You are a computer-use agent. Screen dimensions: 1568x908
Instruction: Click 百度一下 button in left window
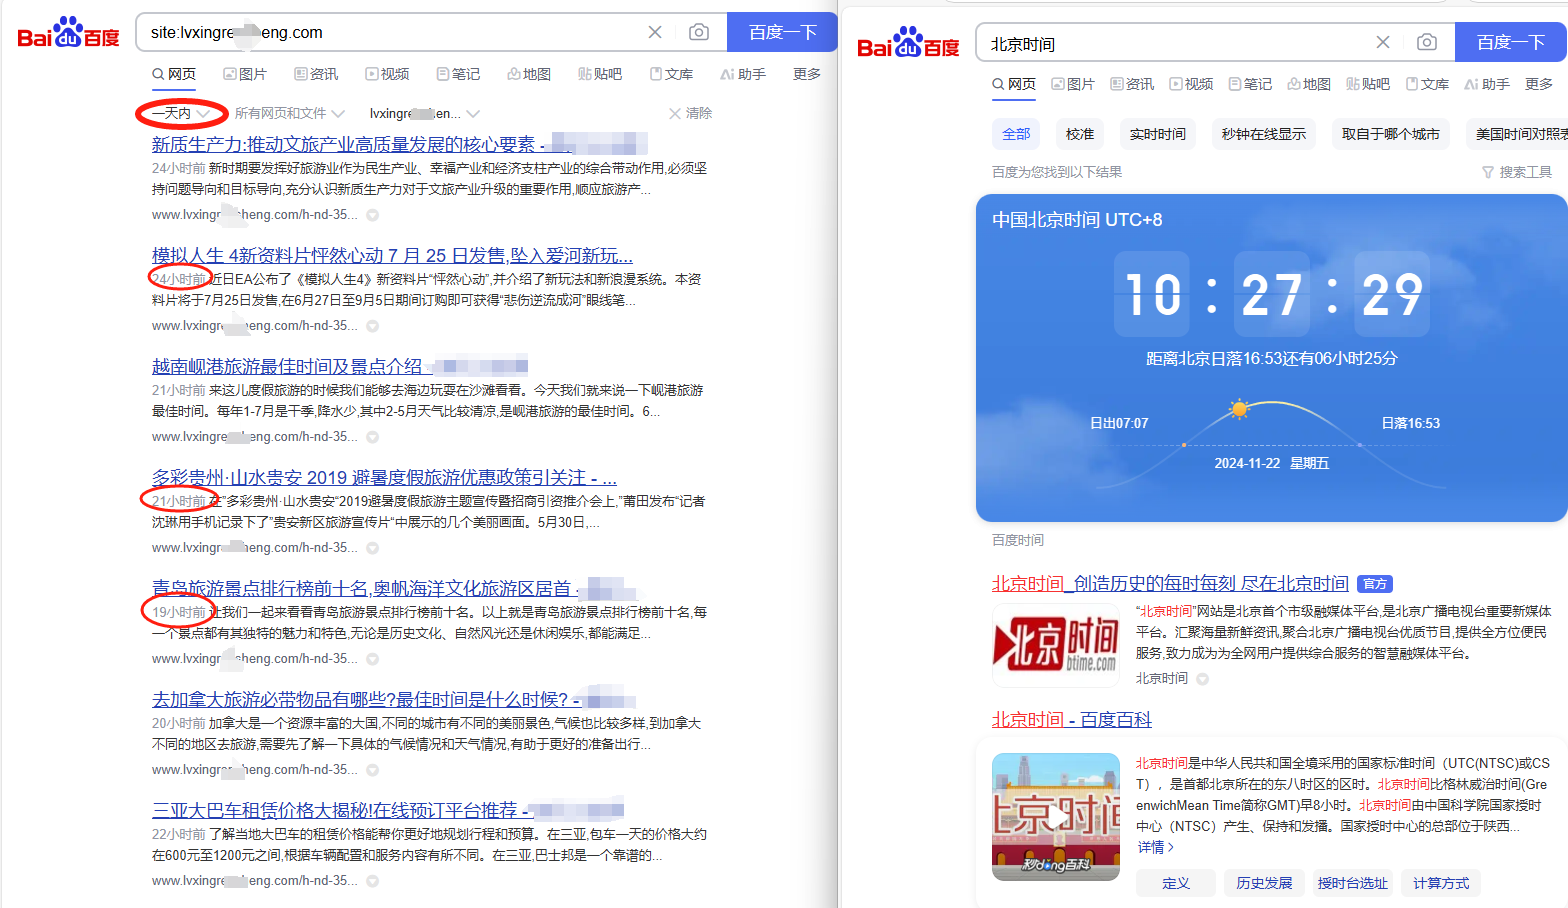click(783, 32)
